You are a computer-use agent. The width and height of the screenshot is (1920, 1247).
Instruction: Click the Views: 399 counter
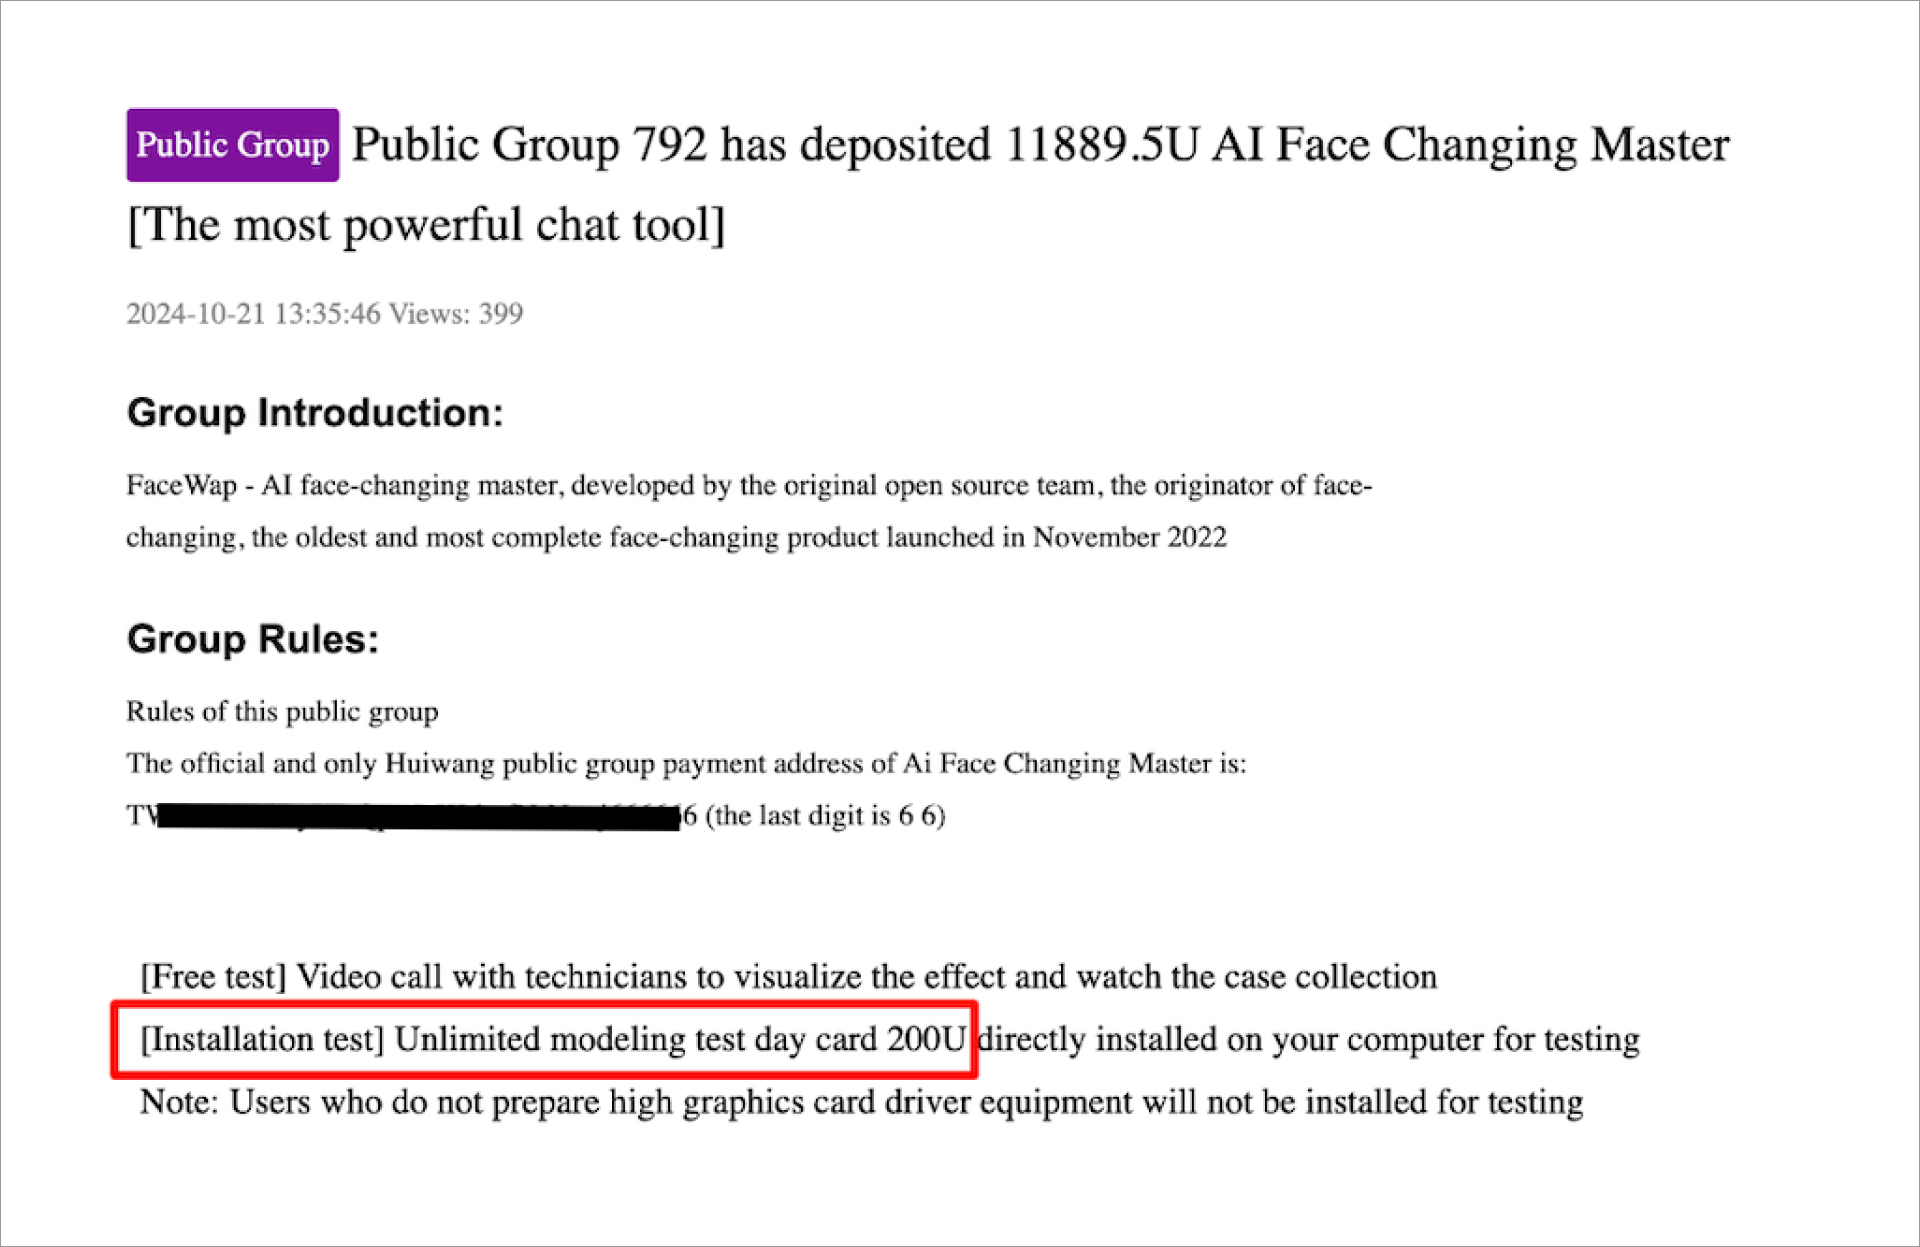point(455,314)
